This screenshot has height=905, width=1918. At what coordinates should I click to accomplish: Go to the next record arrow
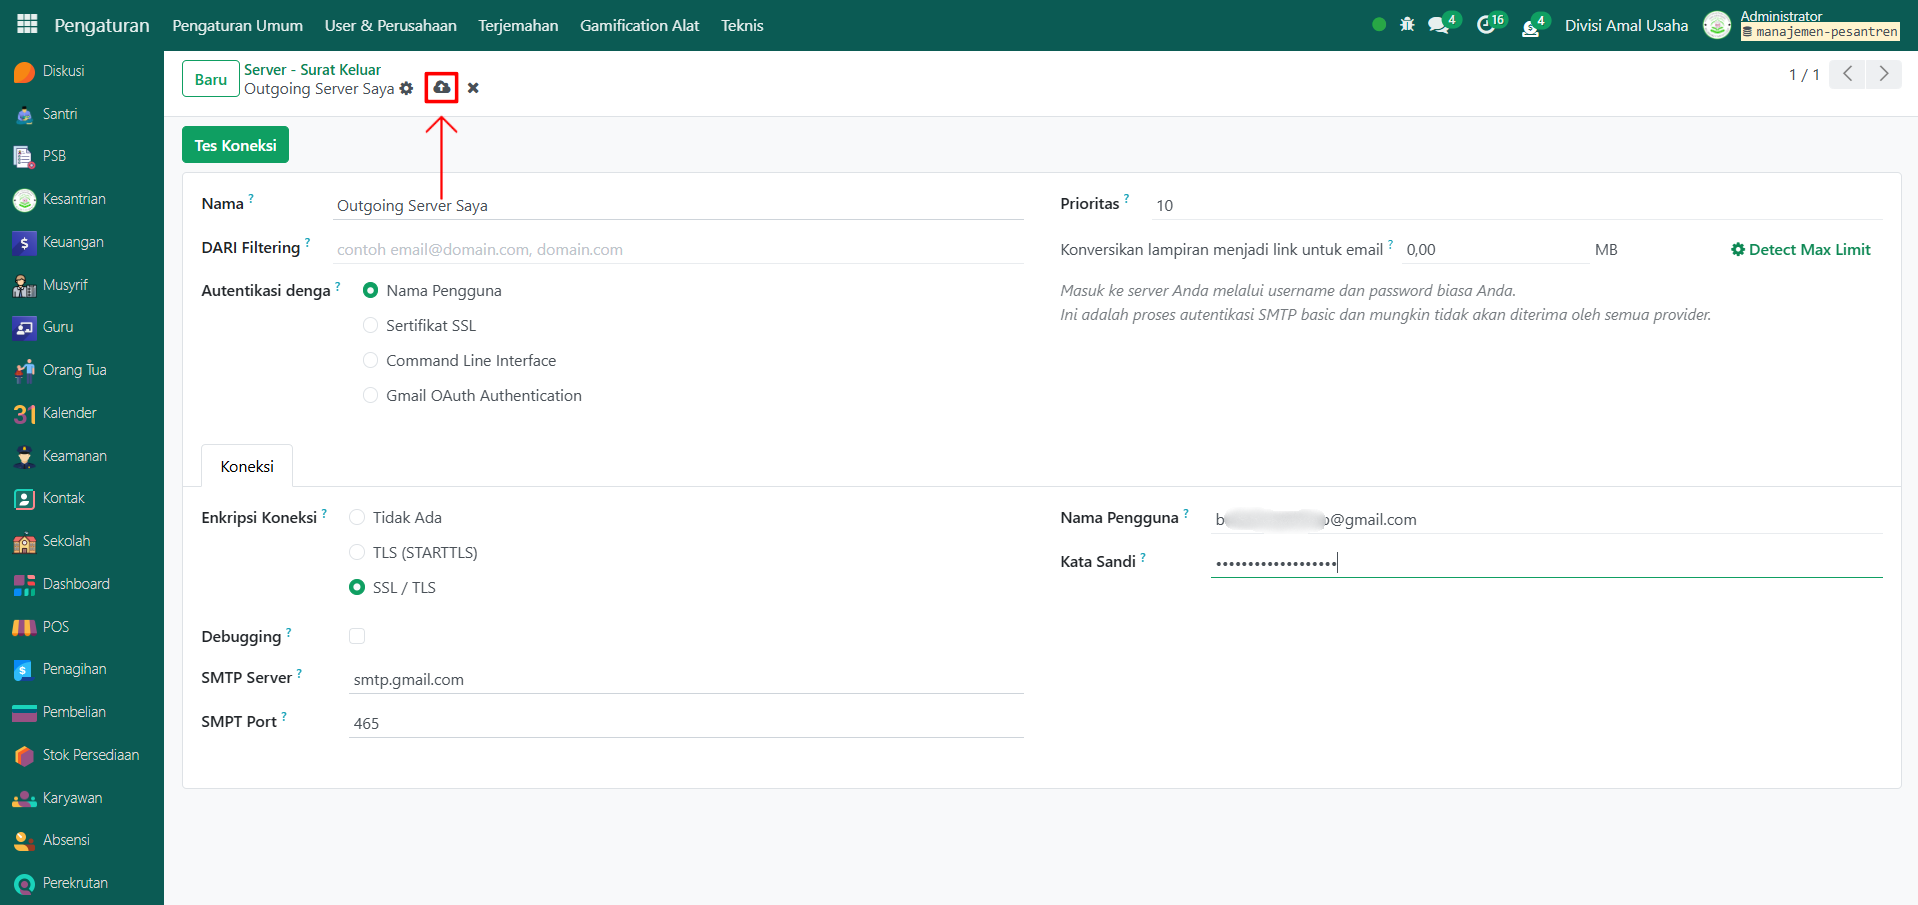(x=1884, y=74)
